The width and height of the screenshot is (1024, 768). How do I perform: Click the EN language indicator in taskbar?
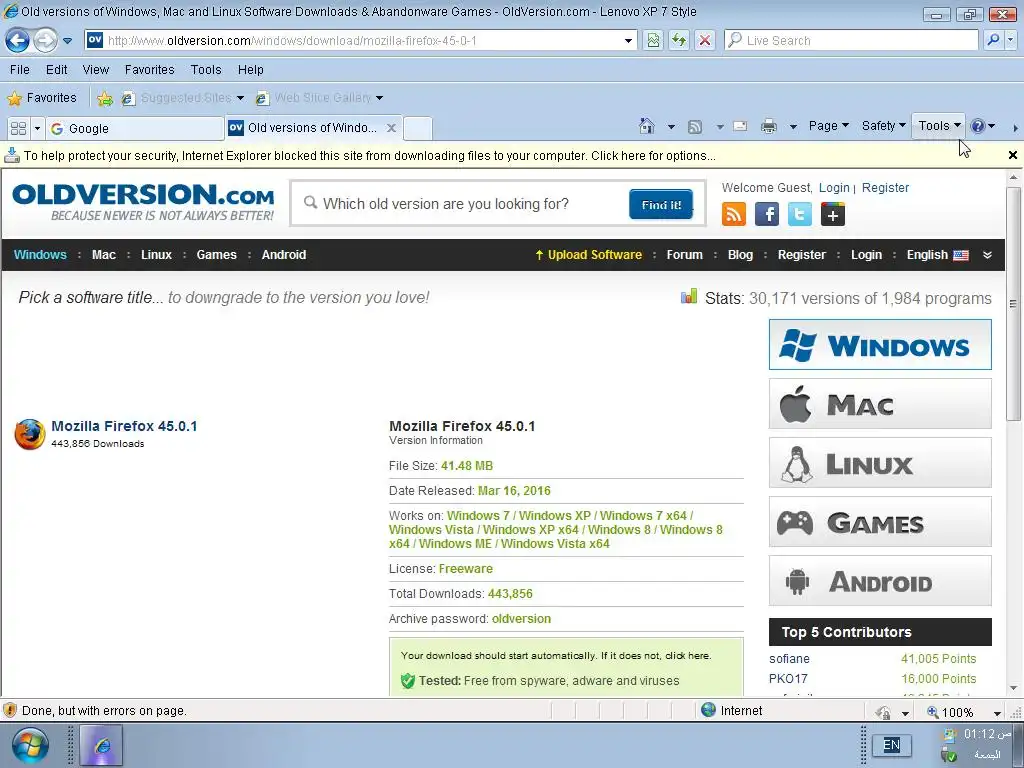(891, 745)
